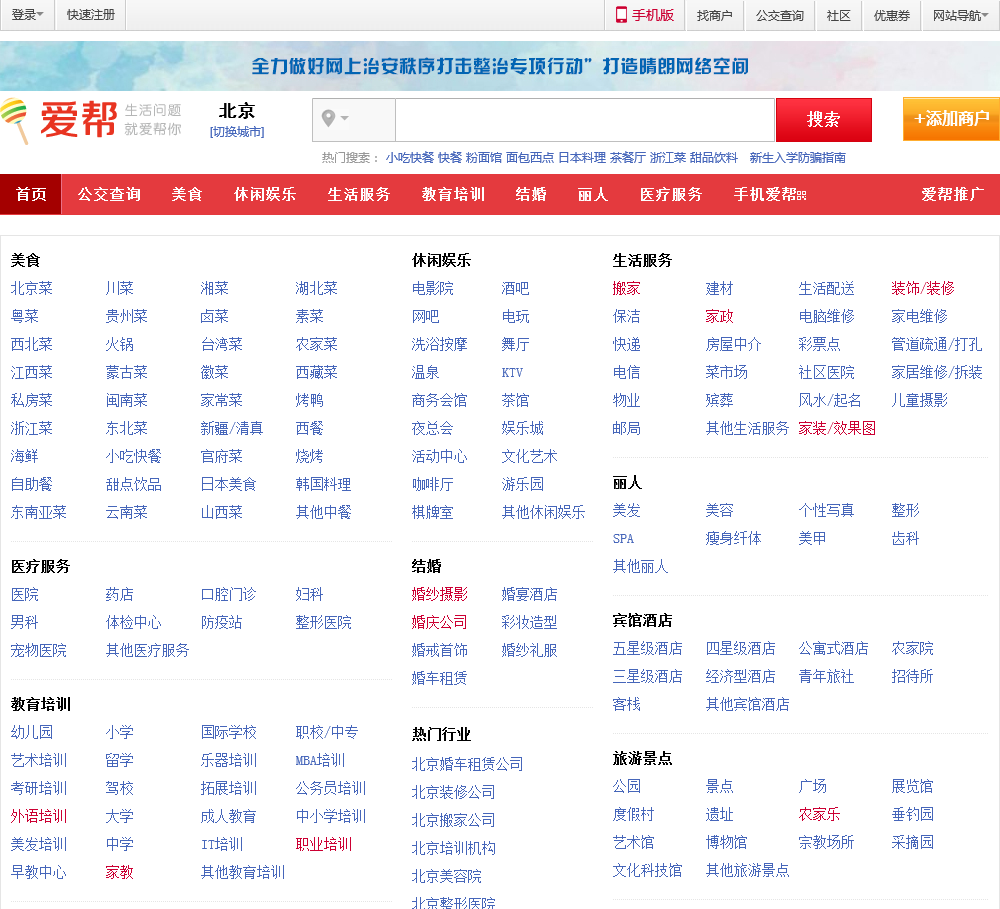Click 驾校 category link
Image resolution: width=1000 pixels, height=909 pixels.
coord(119,788)
